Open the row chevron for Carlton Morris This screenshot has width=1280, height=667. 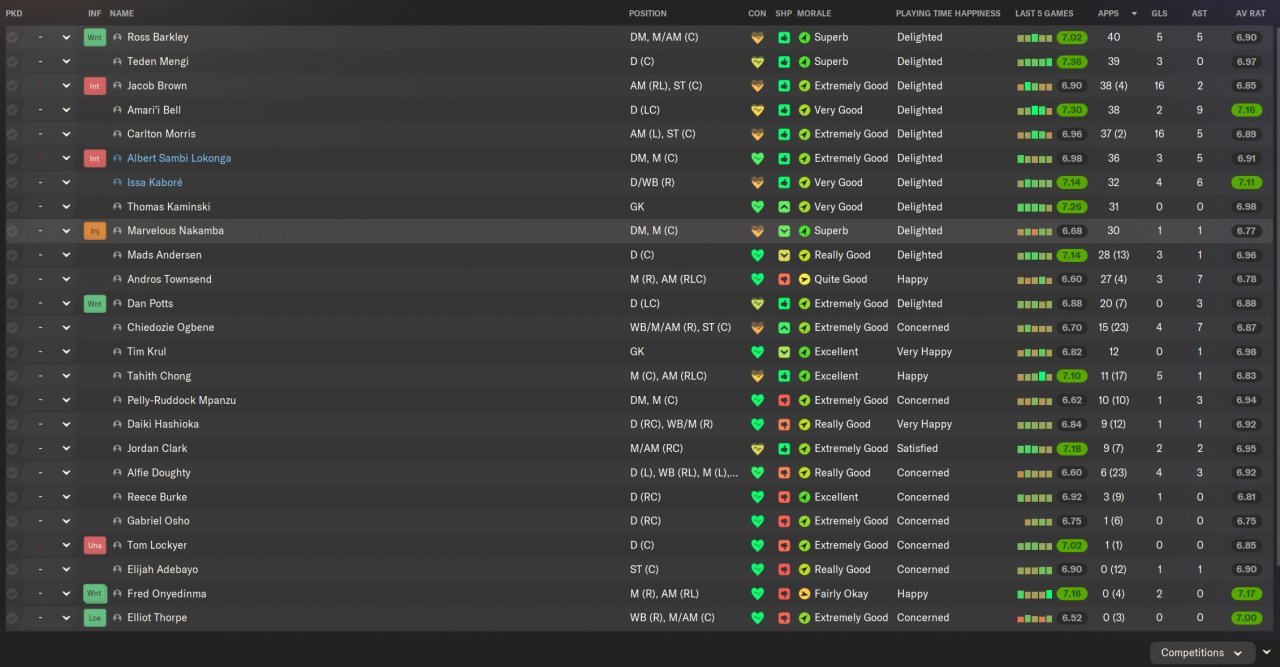66,134
